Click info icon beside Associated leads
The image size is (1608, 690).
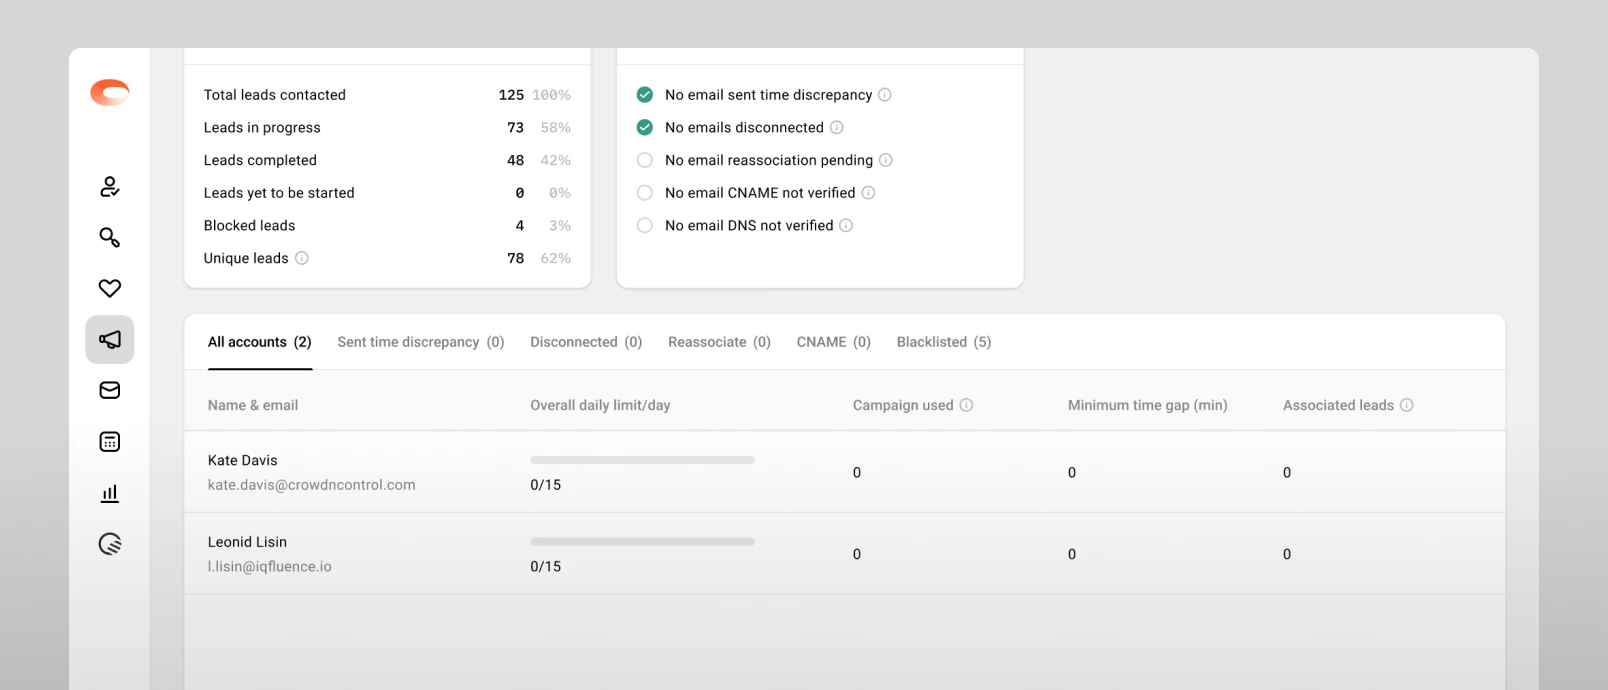[x=1407, y=405]
